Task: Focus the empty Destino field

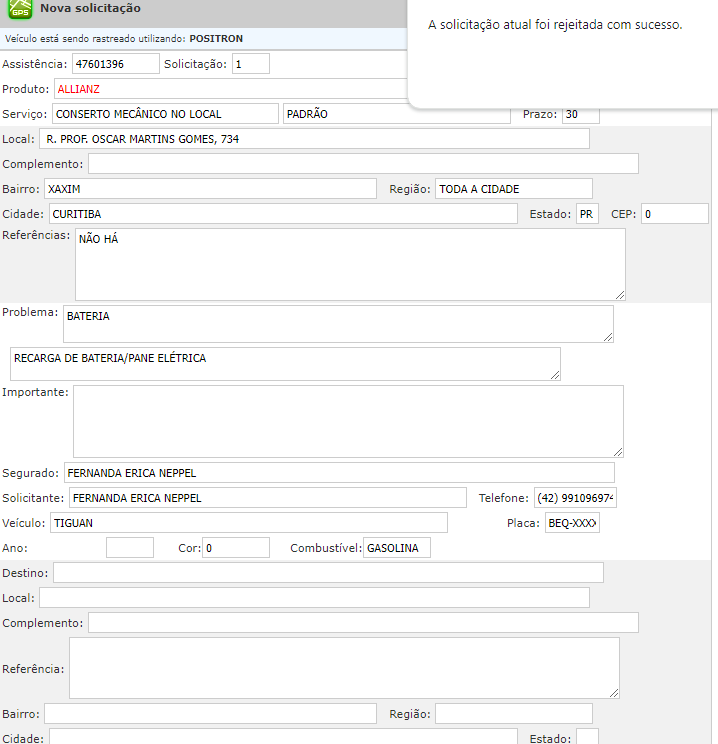Action: pyautogui.click(x=328, y=573)
